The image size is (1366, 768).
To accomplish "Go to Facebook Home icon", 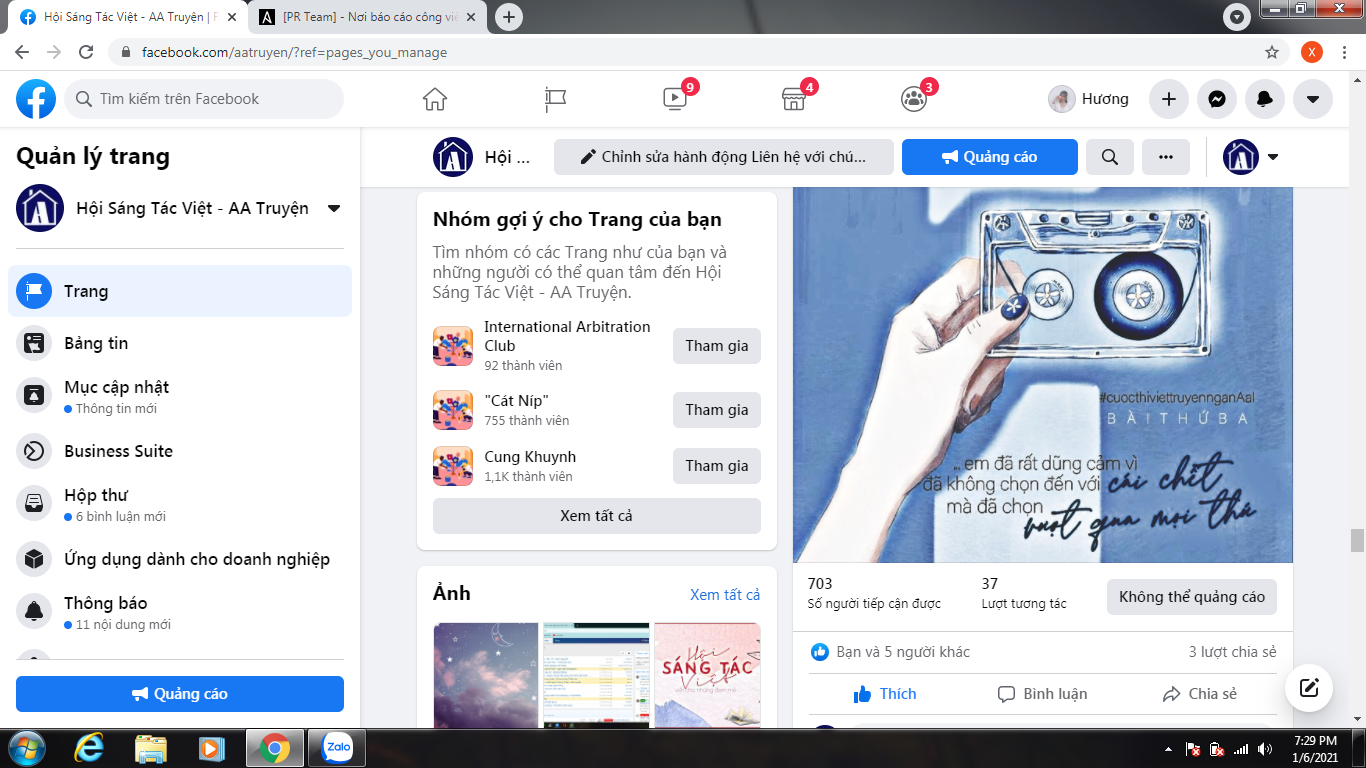I will (435, 99).
